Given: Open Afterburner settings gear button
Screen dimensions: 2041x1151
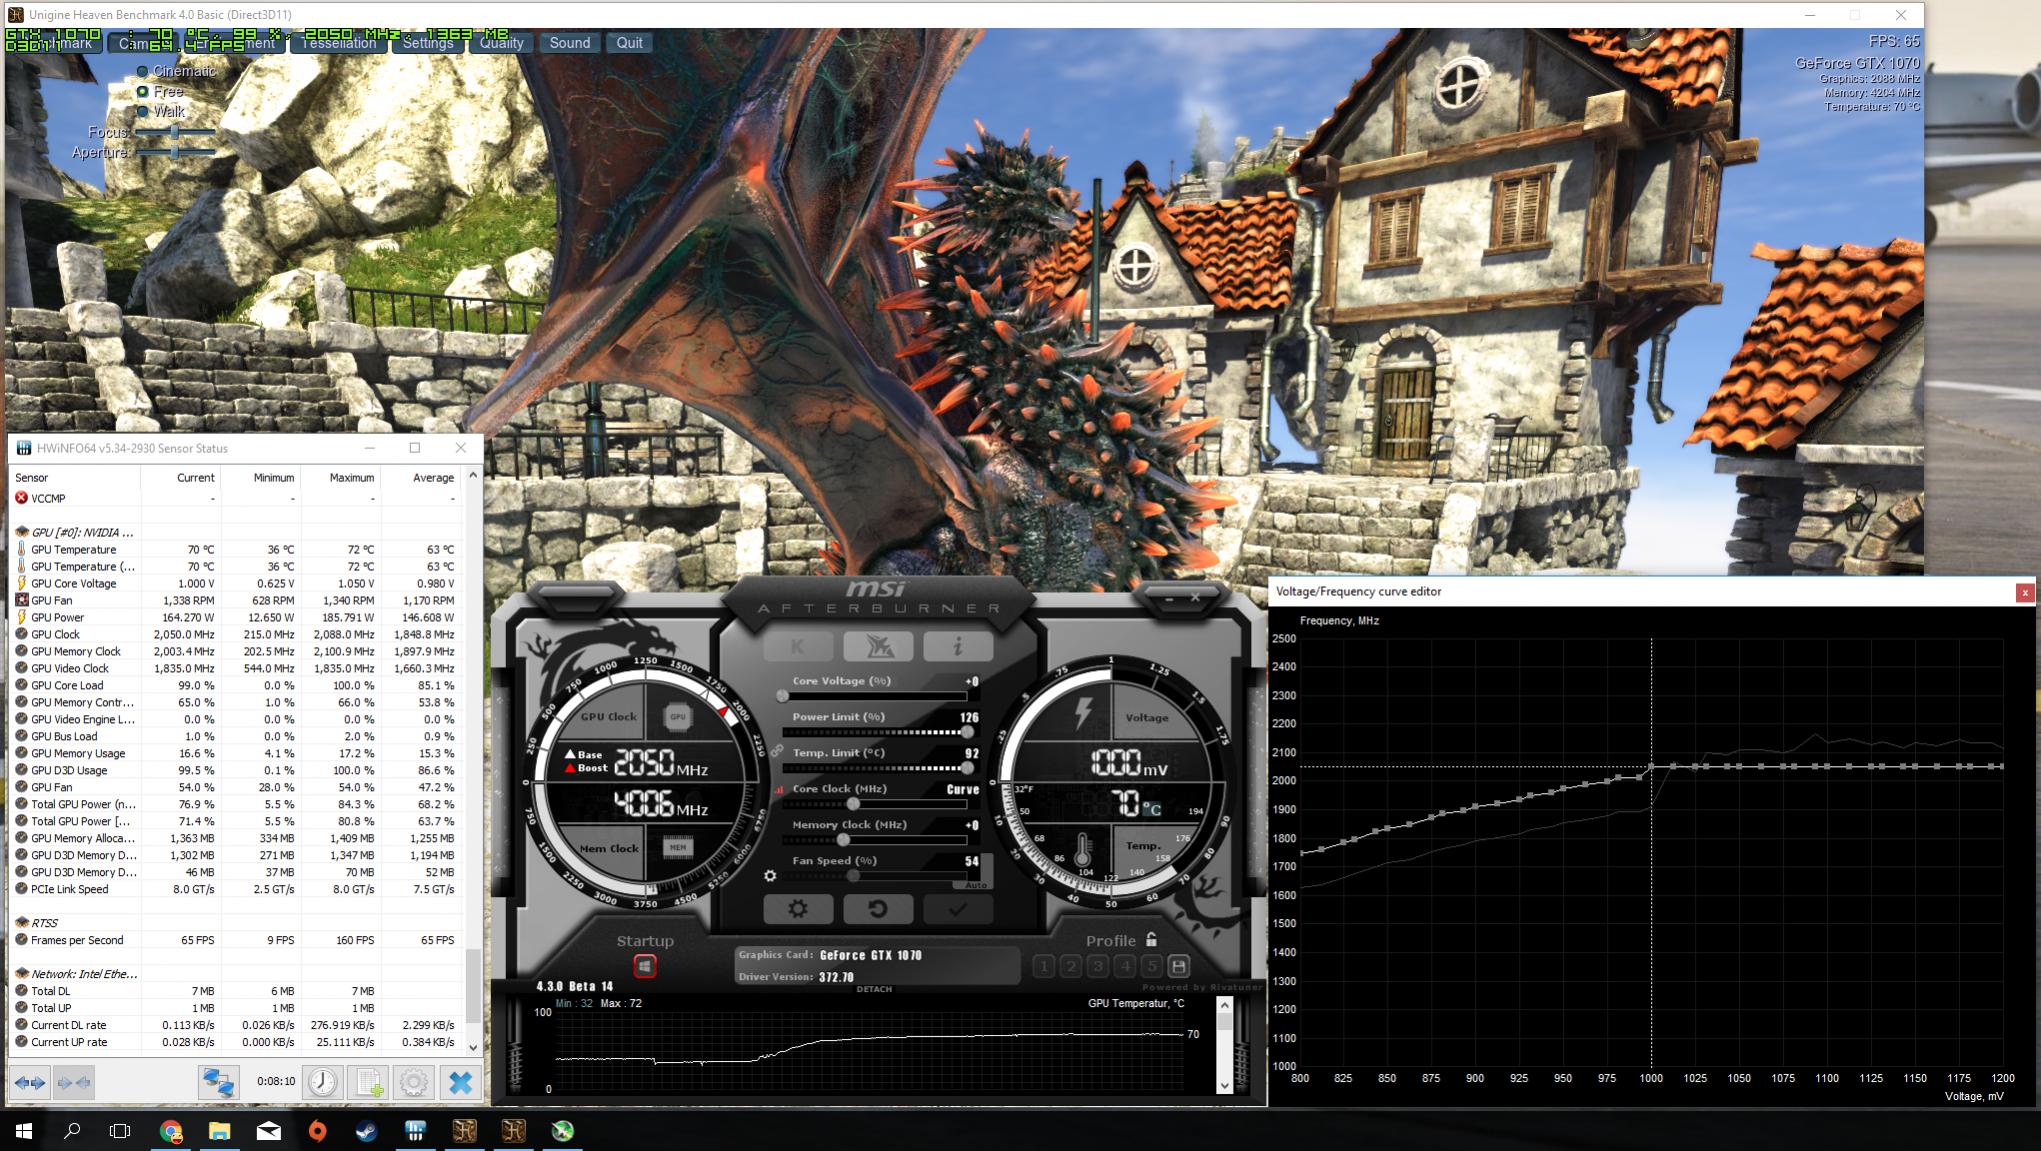Looking at the screenshot, I should click(797, 909).
